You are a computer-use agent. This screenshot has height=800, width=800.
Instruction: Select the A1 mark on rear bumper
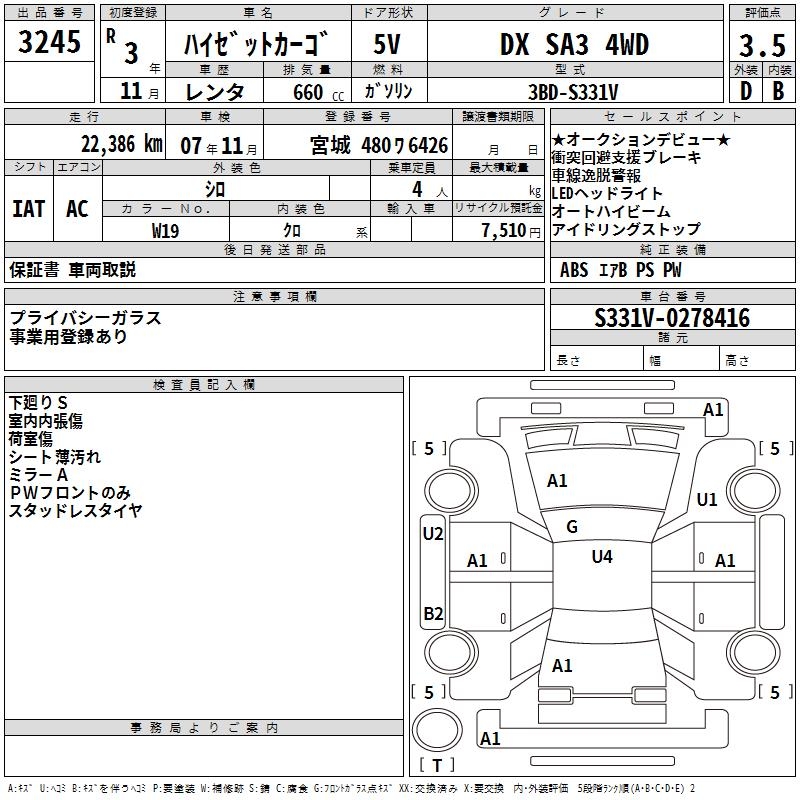[490, 738]
